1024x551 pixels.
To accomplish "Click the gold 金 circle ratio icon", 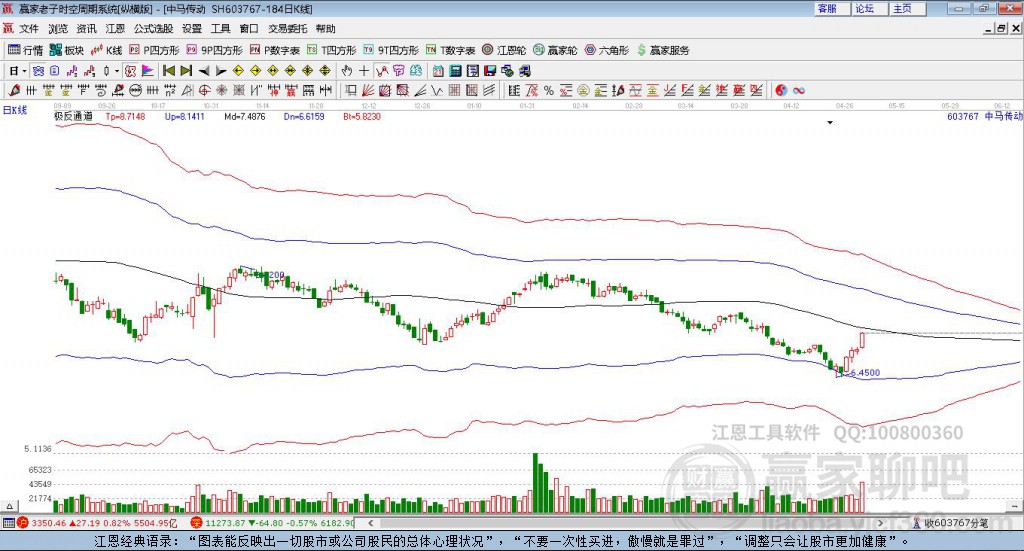I will tap(583, 90).
